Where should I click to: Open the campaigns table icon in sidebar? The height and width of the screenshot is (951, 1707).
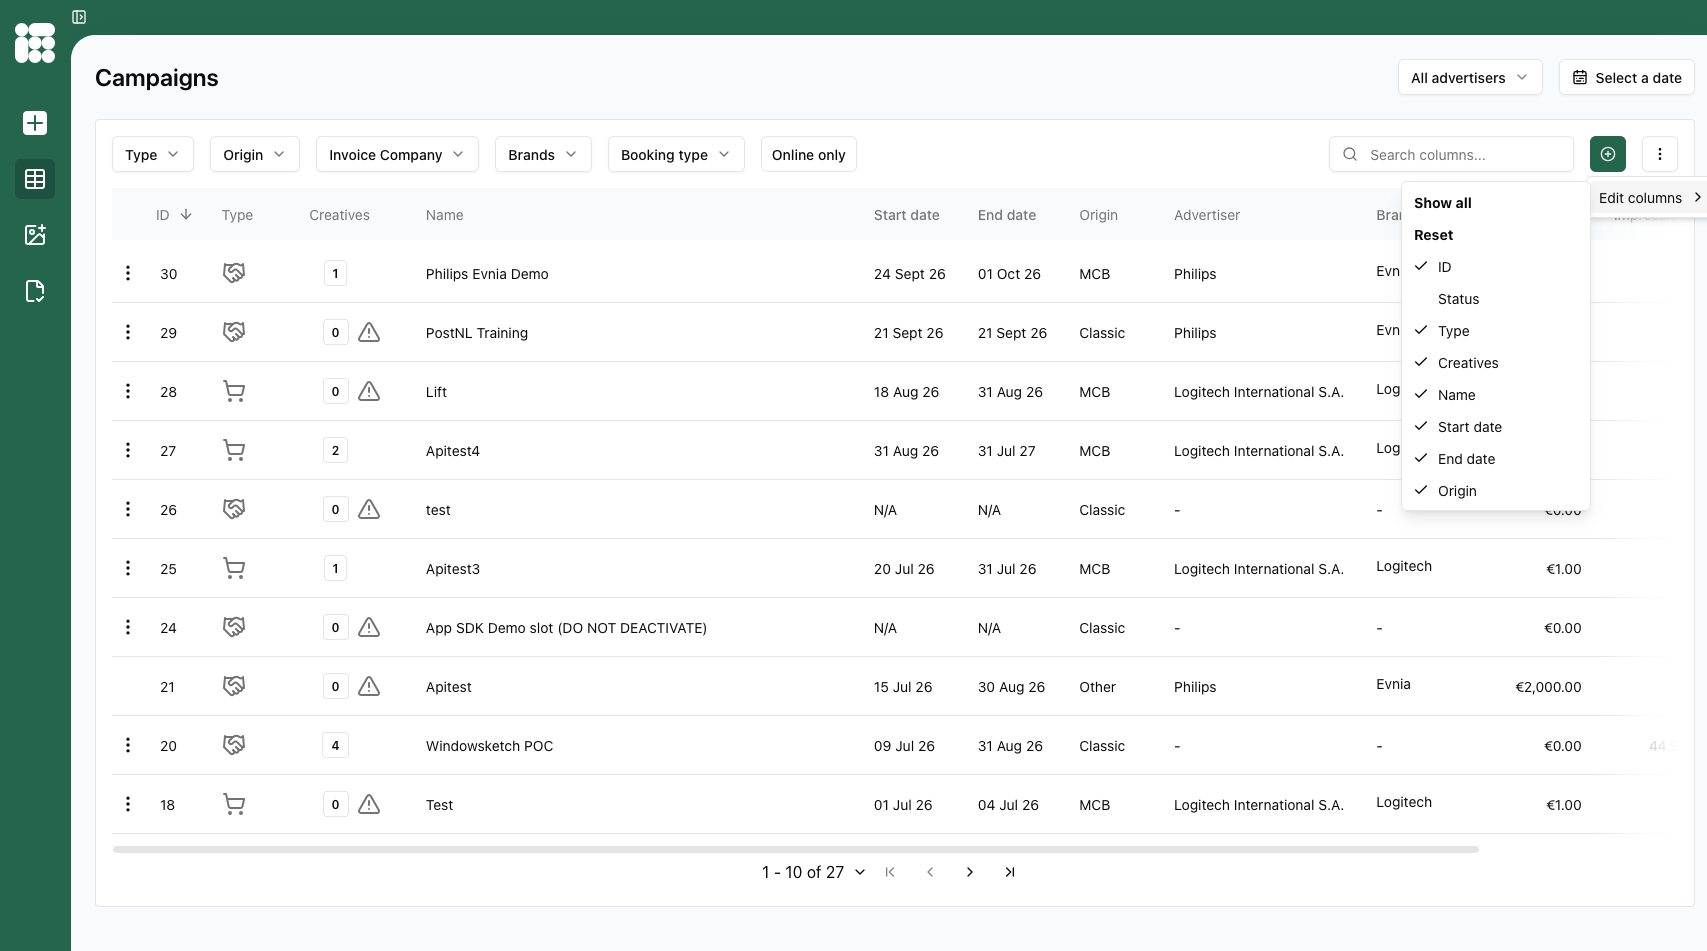tap(35, 179)
